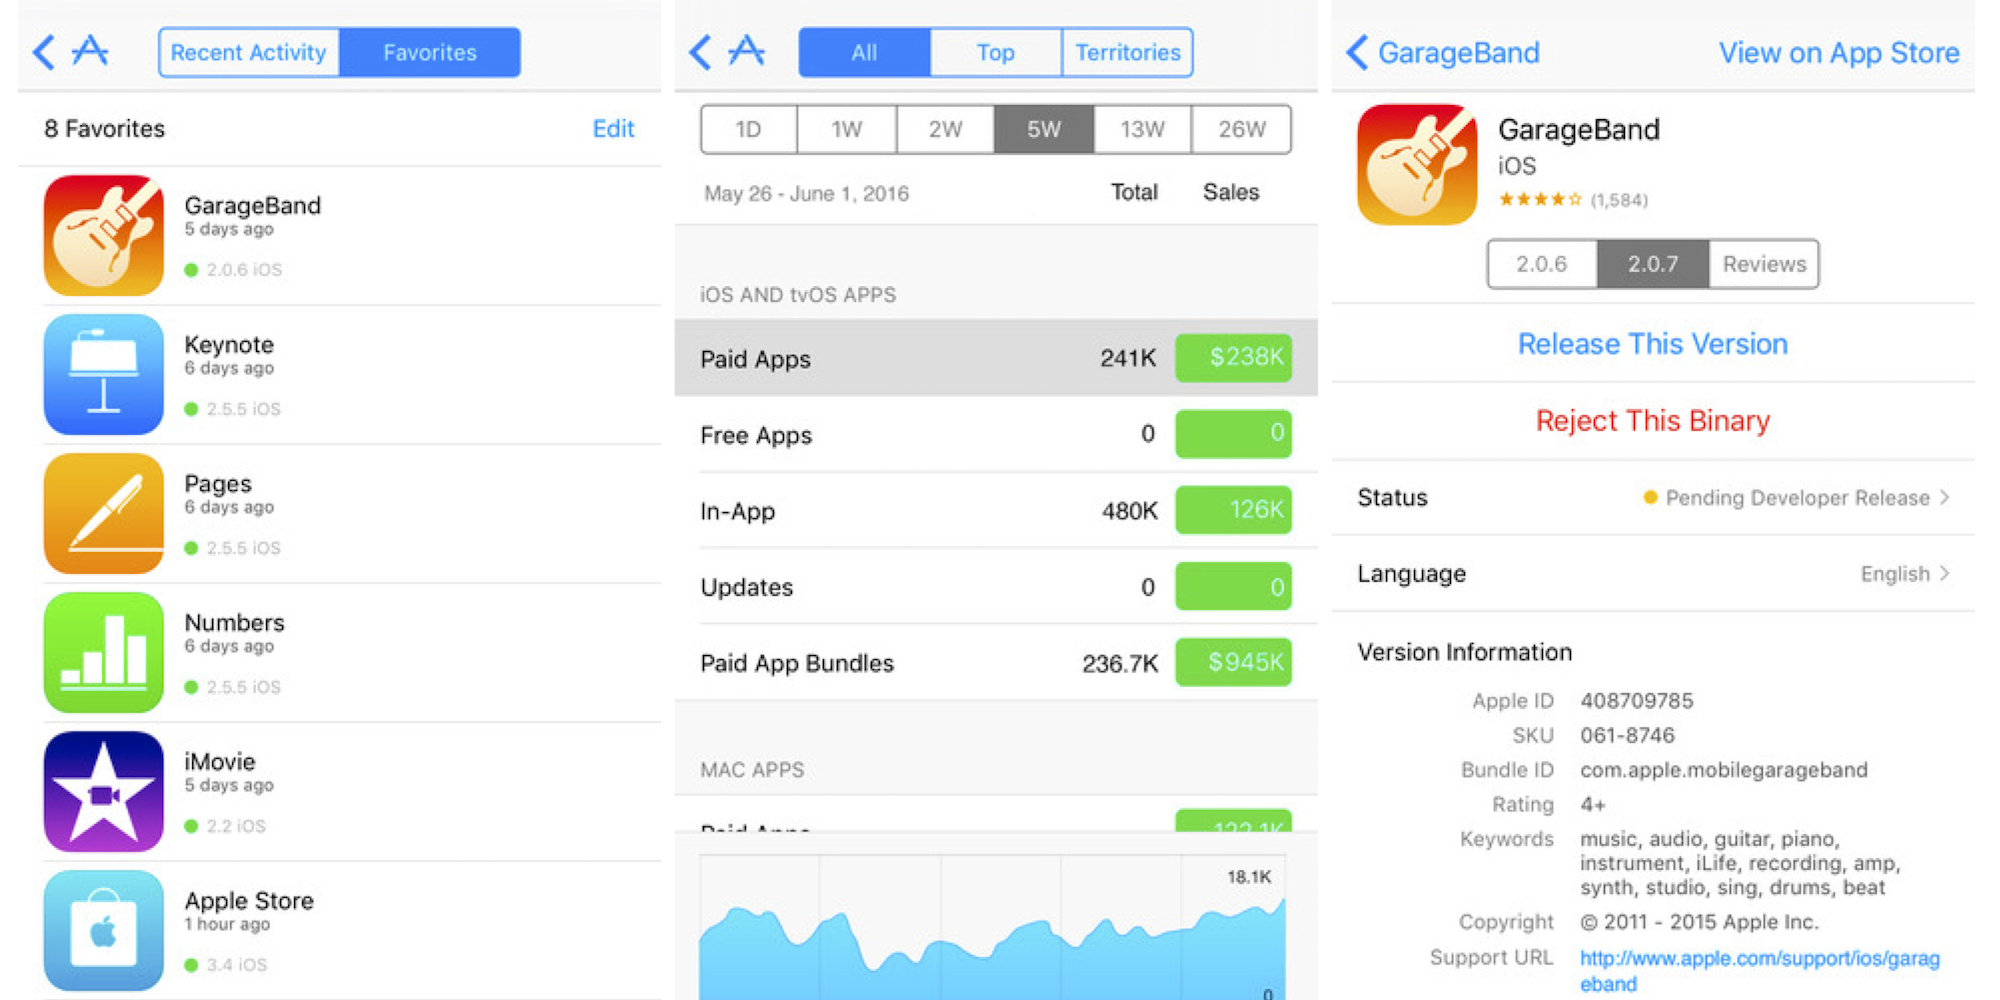Open the GarageBand app icon in Favorites

pos(103,235)
